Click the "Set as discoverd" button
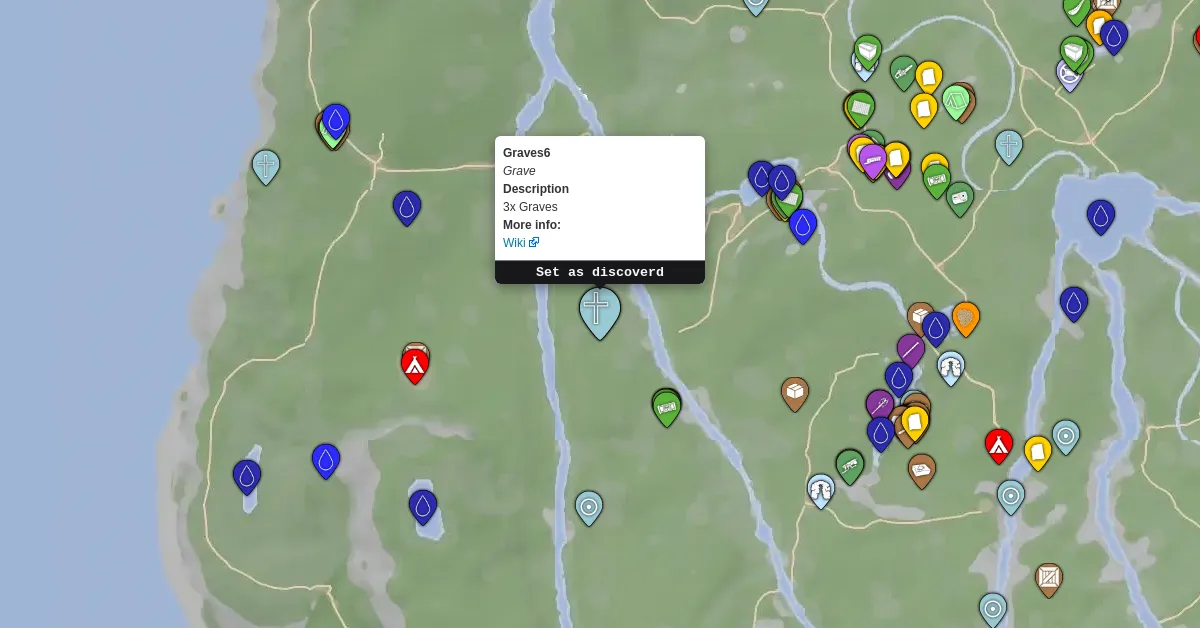The width and height of the screenshot is (1200, 628). pyautogui.click(x=600, y=272)
